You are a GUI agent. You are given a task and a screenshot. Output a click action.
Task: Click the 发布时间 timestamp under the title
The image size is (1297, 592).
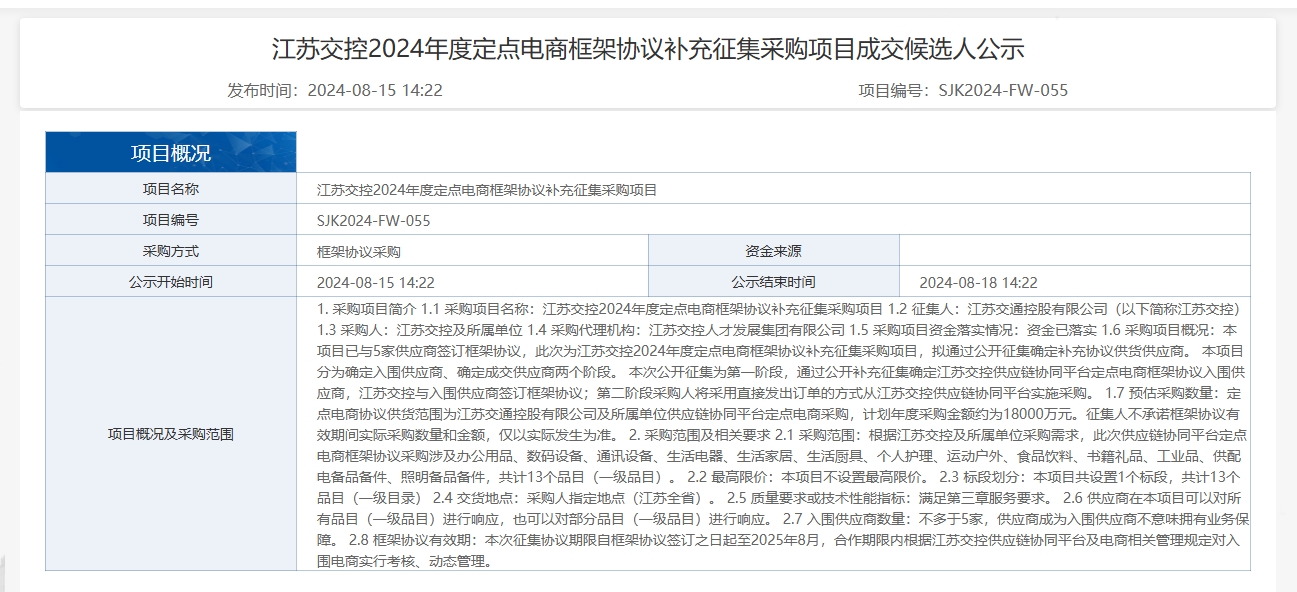(x=334, y=90)
